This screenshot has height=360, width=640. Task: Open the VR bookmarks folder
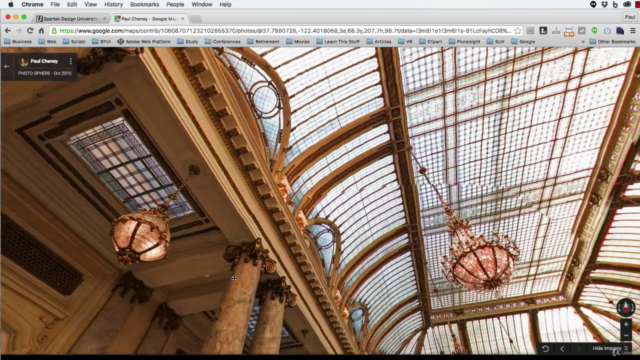tap(405, 42)
